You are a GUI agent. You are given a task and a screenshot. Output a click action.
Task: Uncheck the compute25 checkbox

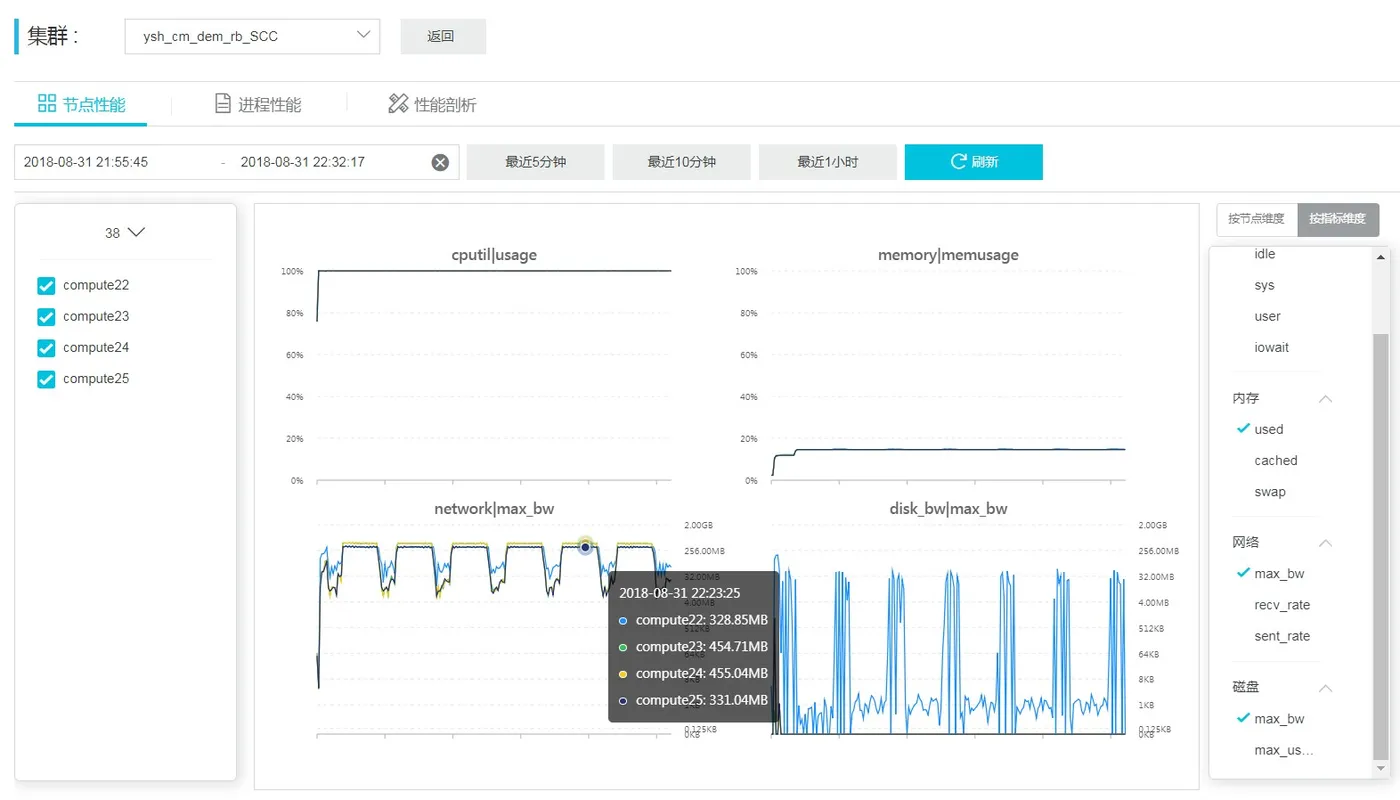tap(46, 379)
